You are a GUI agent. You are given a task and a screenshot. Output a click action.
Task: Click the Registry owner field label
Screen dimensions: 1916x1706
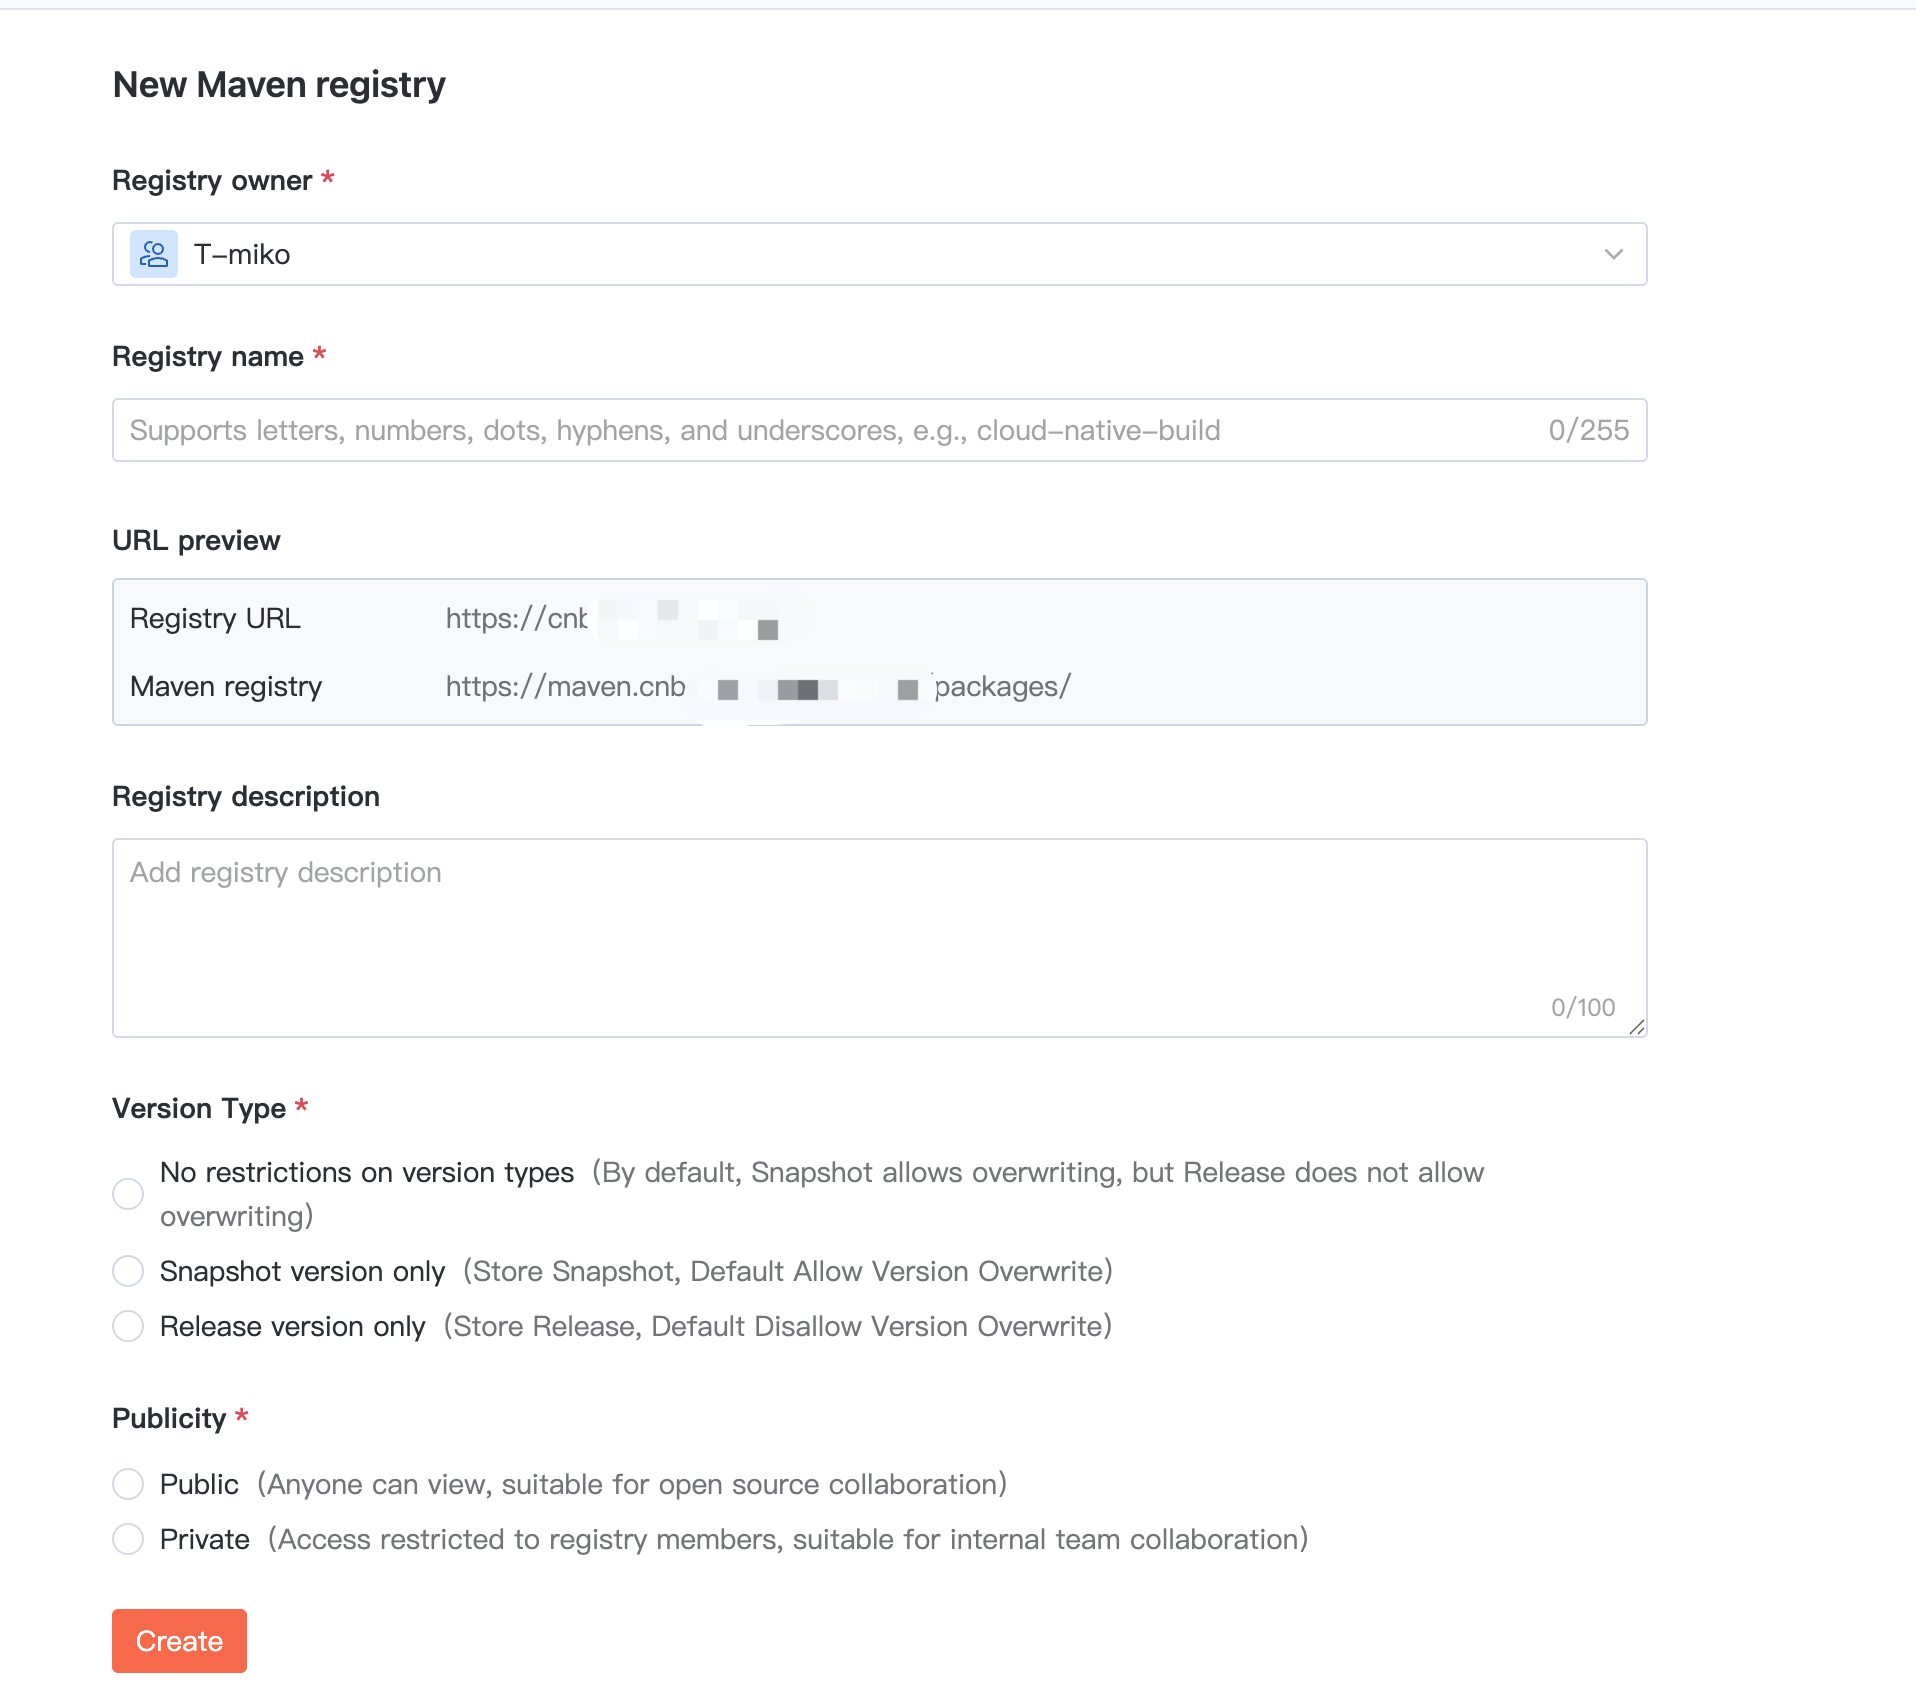212,181
